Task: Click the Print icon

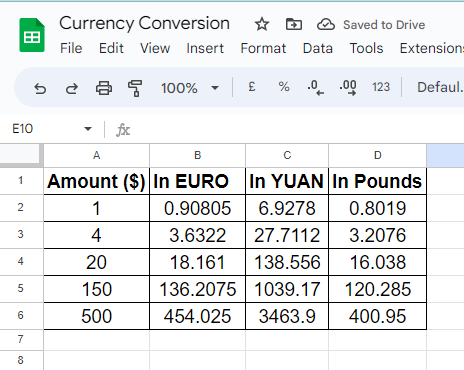Action: (104, 88)
